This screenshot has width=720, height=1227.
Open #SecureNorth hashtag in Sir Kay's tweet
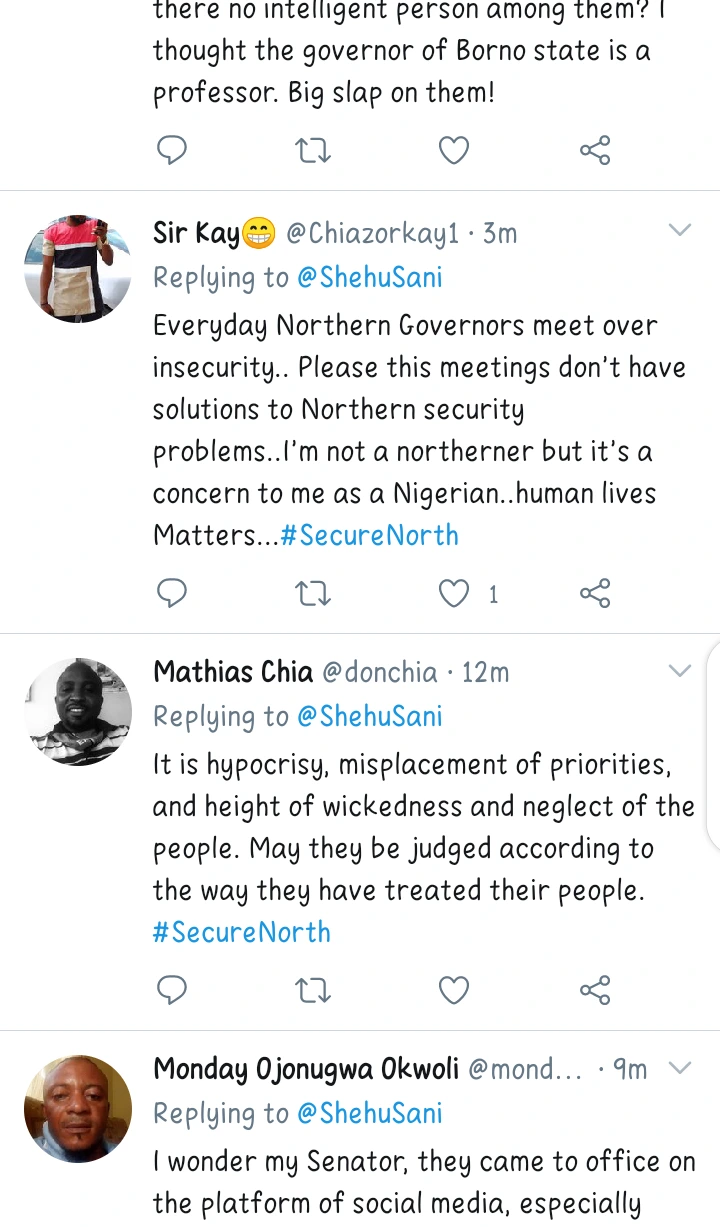tap(369, 535)
